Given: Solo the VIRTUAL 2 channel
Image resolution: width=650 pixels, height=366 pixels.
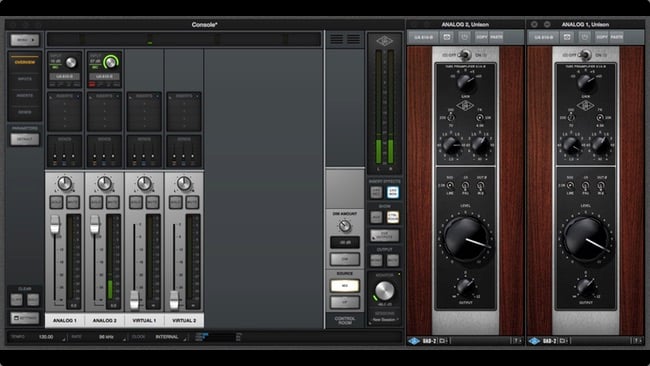Looking at the screenshot, I should (x=176, y=202).
